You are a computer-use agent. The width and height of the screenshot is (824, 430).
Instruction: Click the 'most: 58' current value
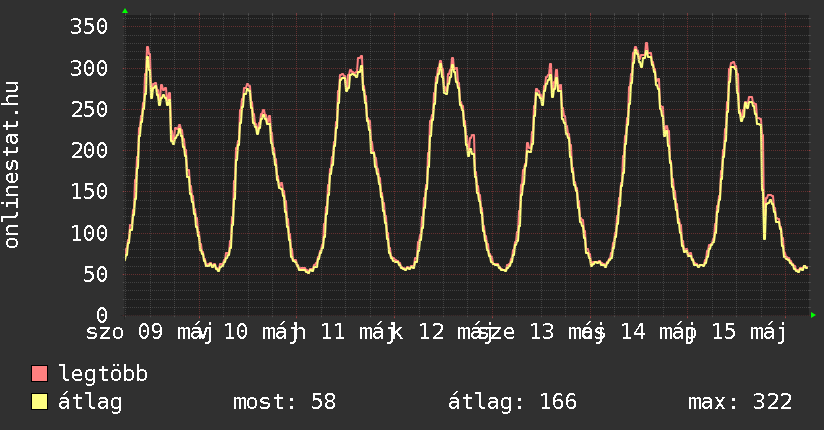[x=284, y=402]
